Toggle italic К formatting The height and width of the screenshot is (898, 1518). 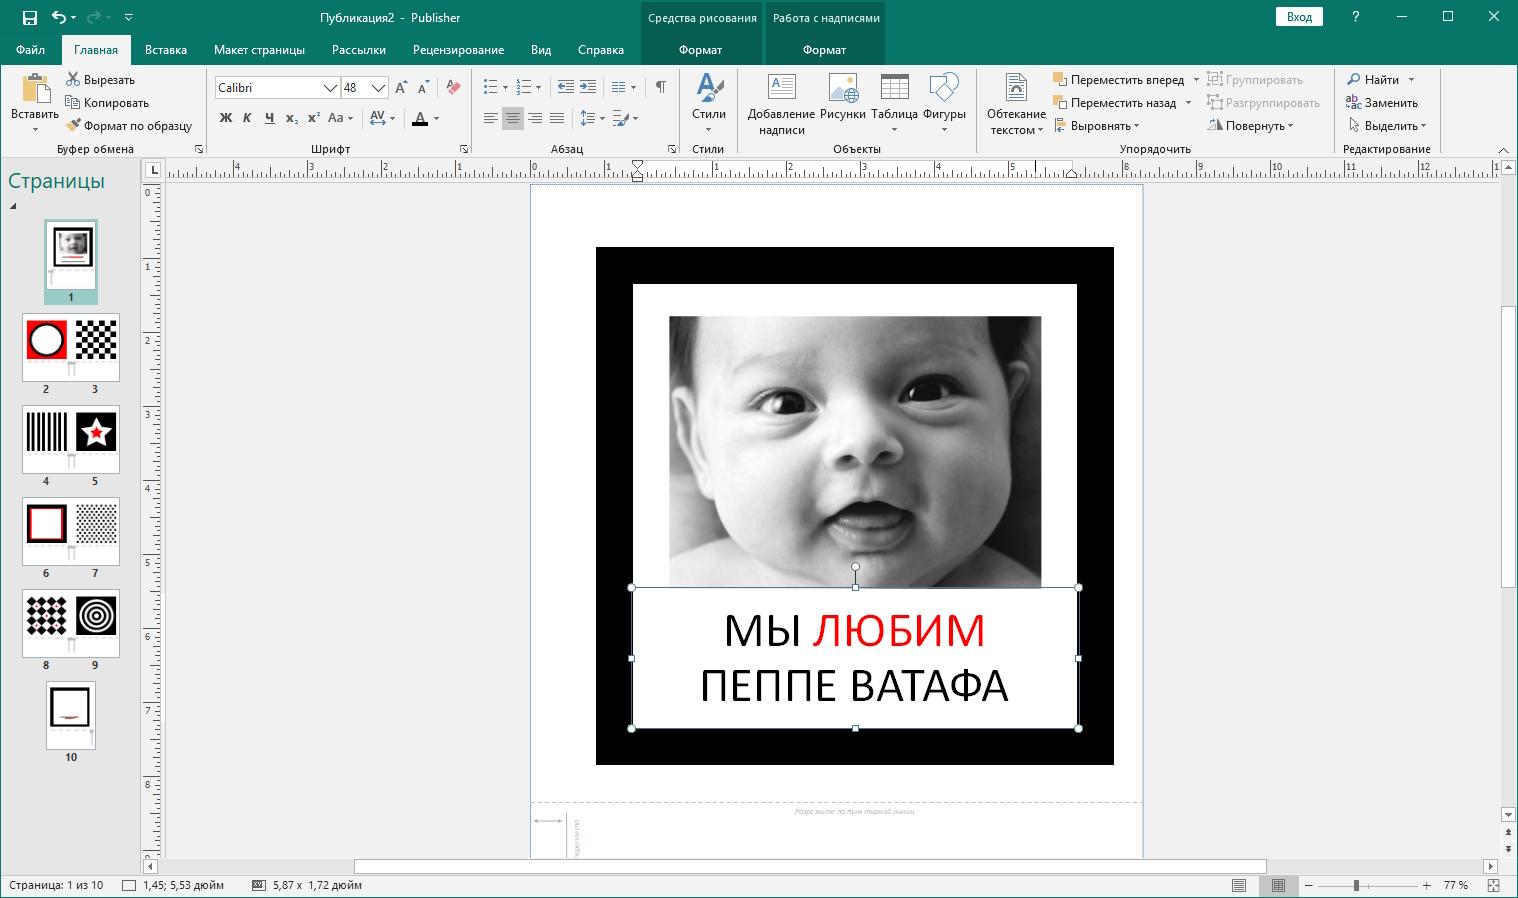point(247,118)
